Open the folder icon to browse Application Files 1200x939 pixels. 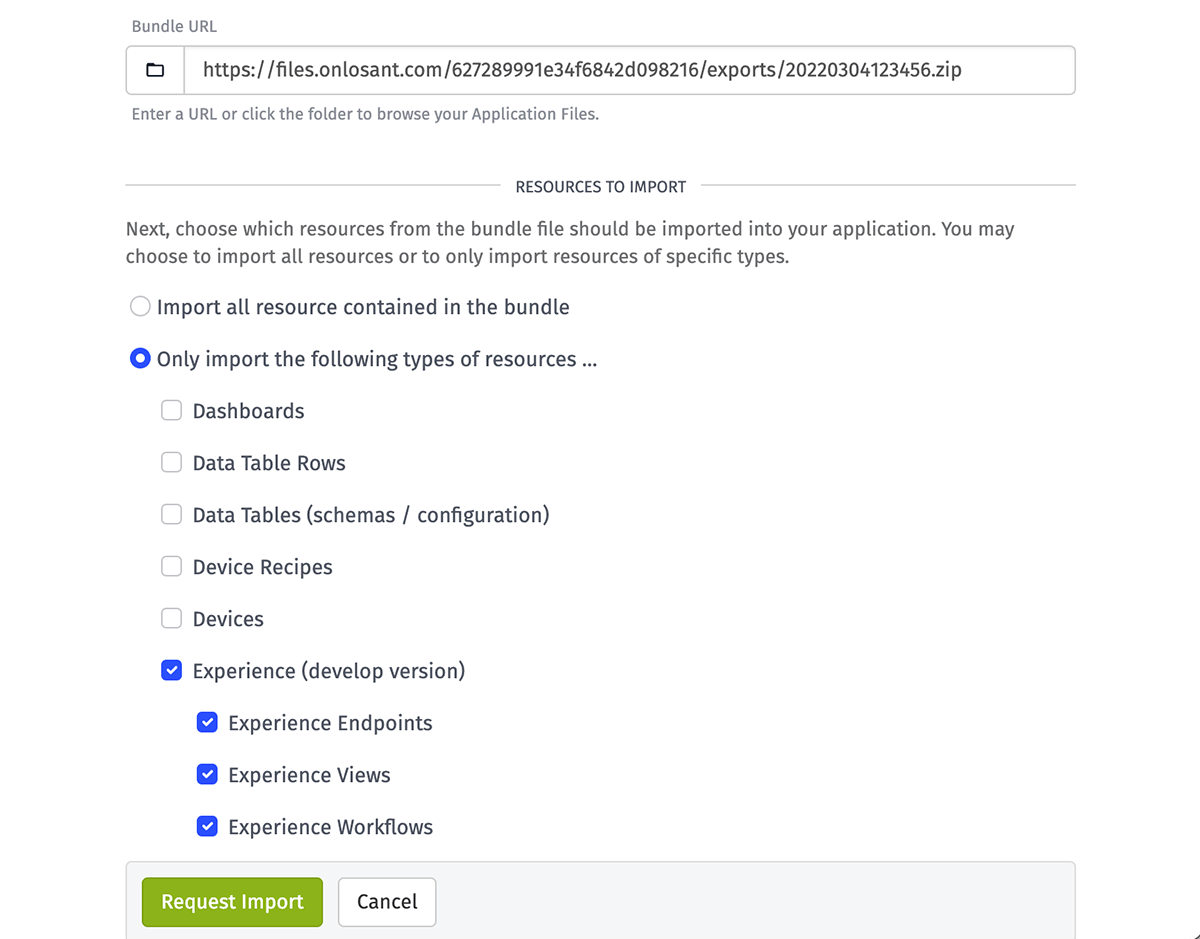pyautogui.click(x=154, y=70)
